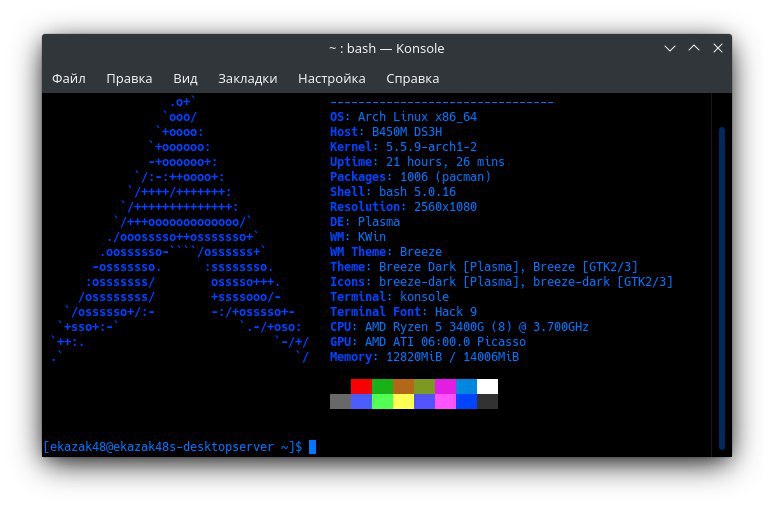The height and width of the screenshot is (507, 774).
Task: Click the 'WM Theme: Breeze' line
Action: pyautogui.click(x=386, y=252)
